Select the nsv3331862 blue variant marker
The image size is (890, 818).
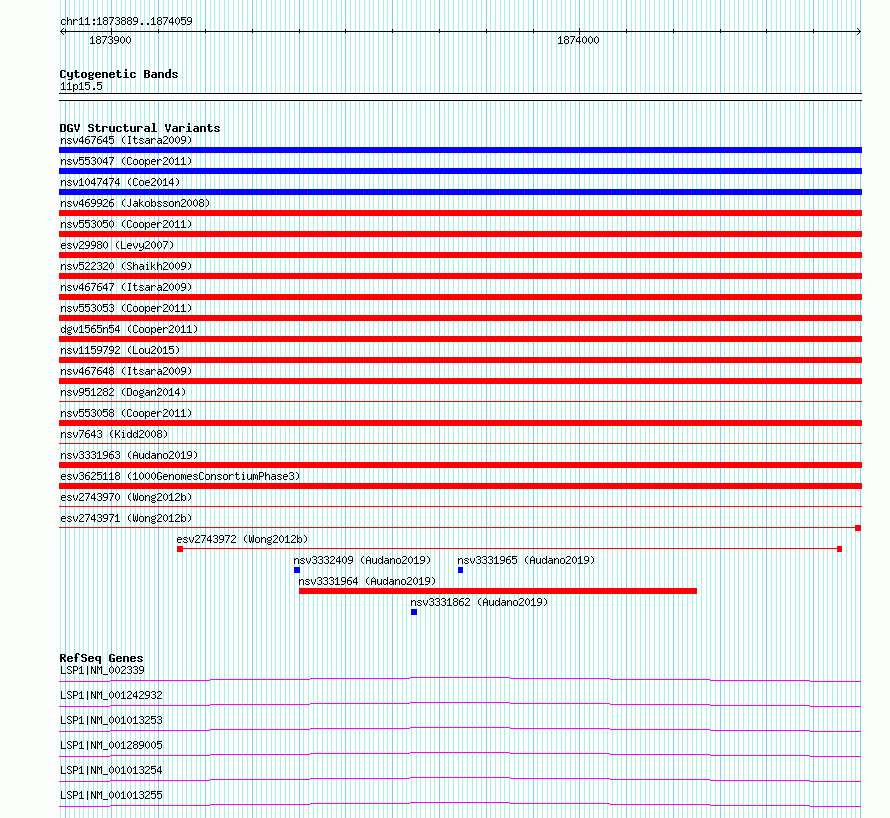click(x=414, y=612)
